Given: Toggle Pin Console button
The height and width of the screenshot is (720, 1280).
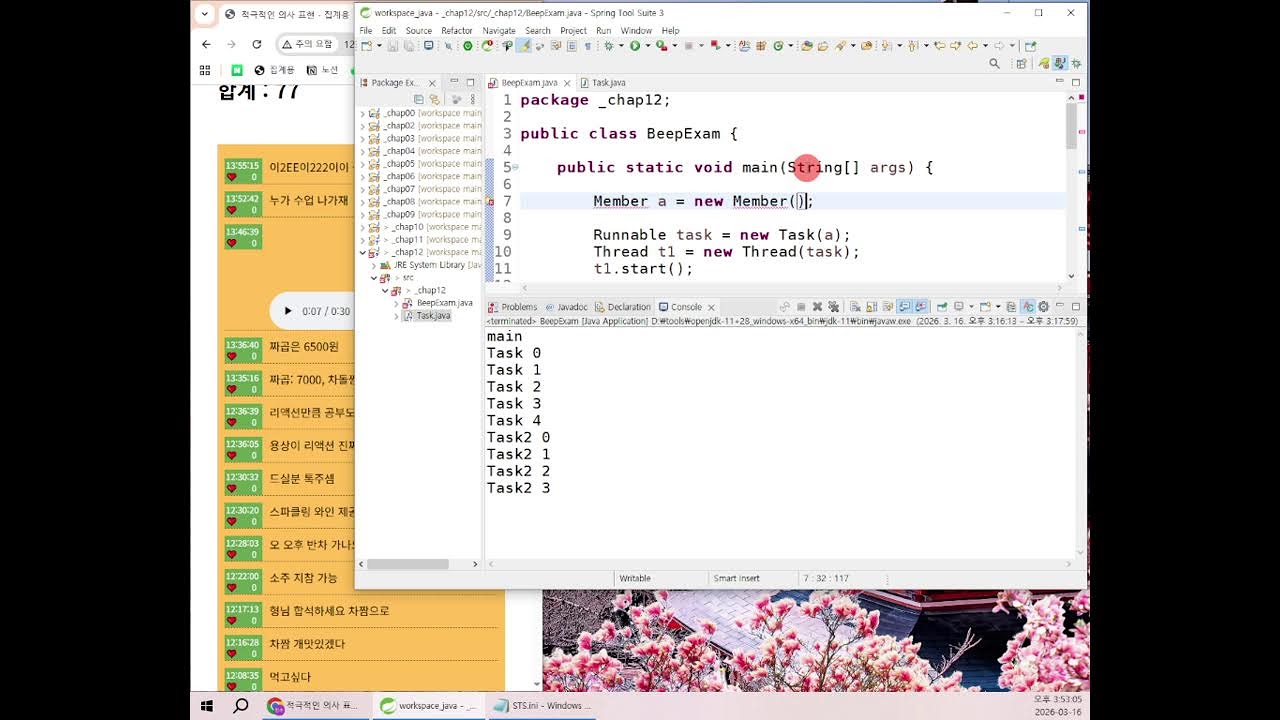Looking at the screenshot, I should (x=941, y=307).
